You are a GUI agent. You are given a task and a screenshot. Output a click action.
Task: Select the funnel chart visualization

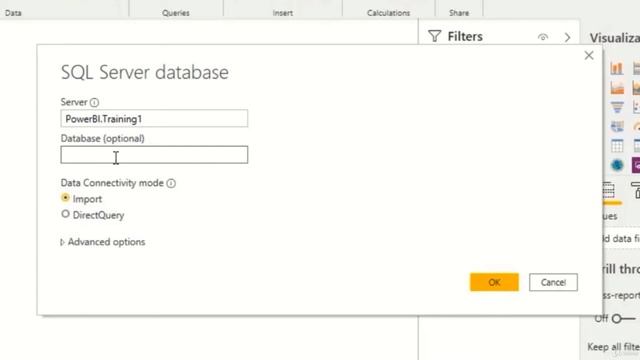click(617, 107)
